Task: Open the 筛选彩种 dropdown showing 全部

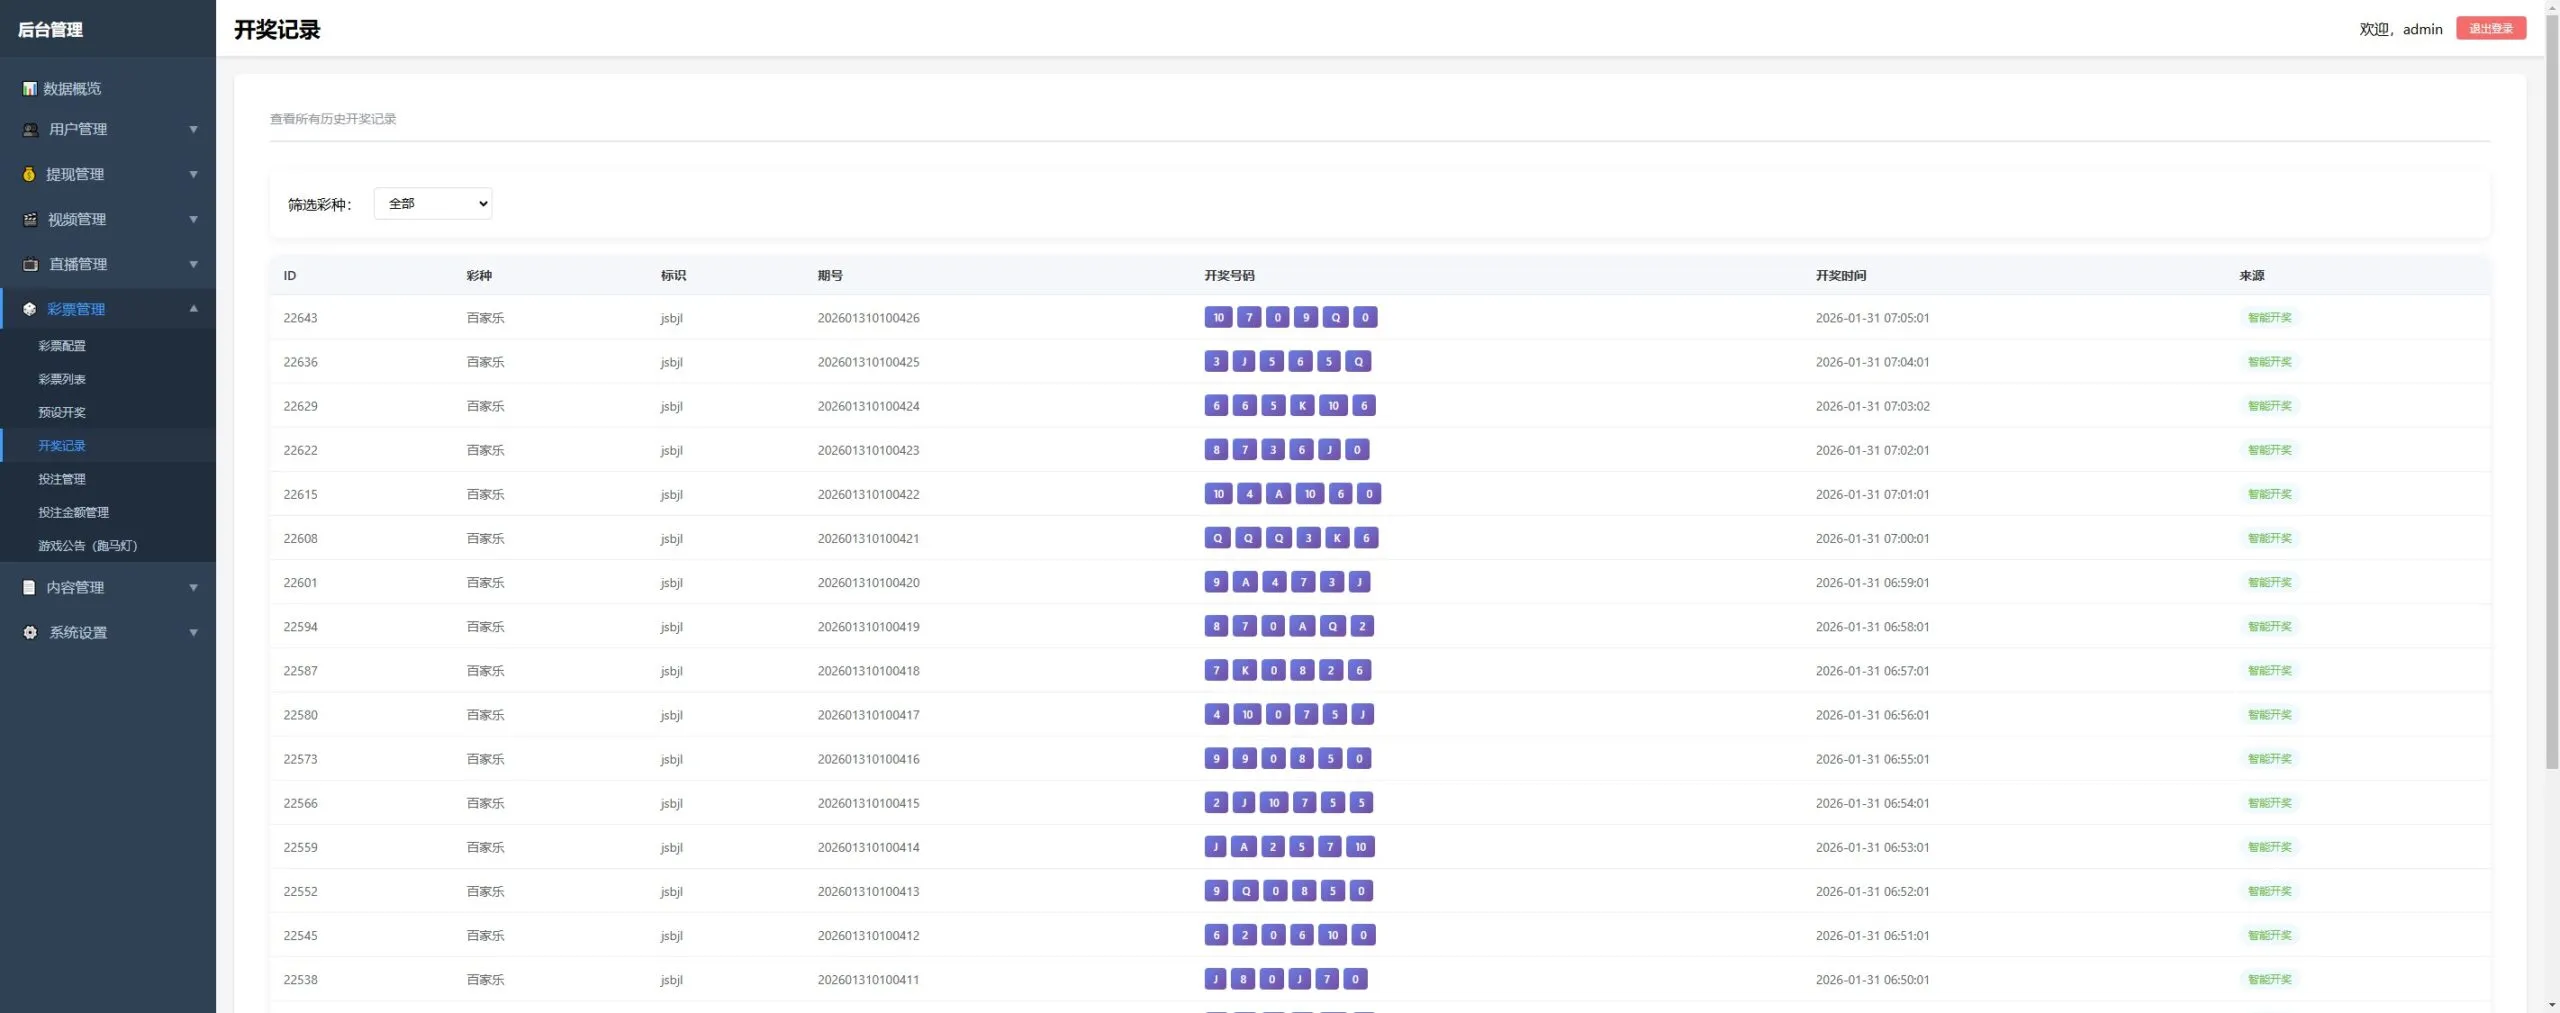Action: tap(433, 204)
